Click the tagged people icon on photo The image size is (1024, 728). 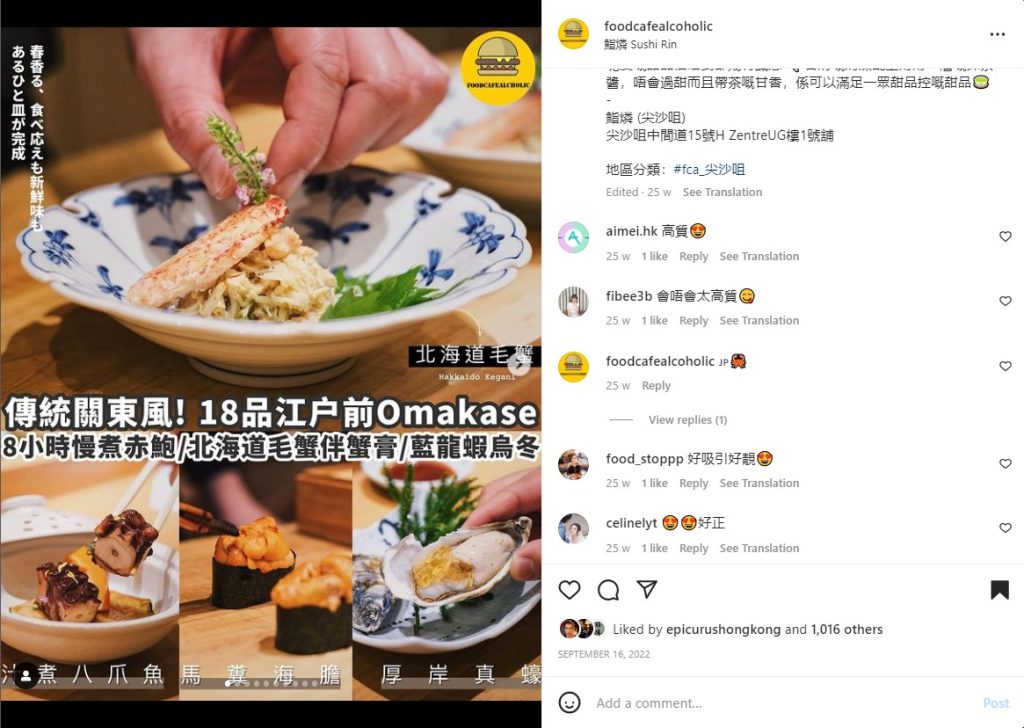tap(26, 676)
